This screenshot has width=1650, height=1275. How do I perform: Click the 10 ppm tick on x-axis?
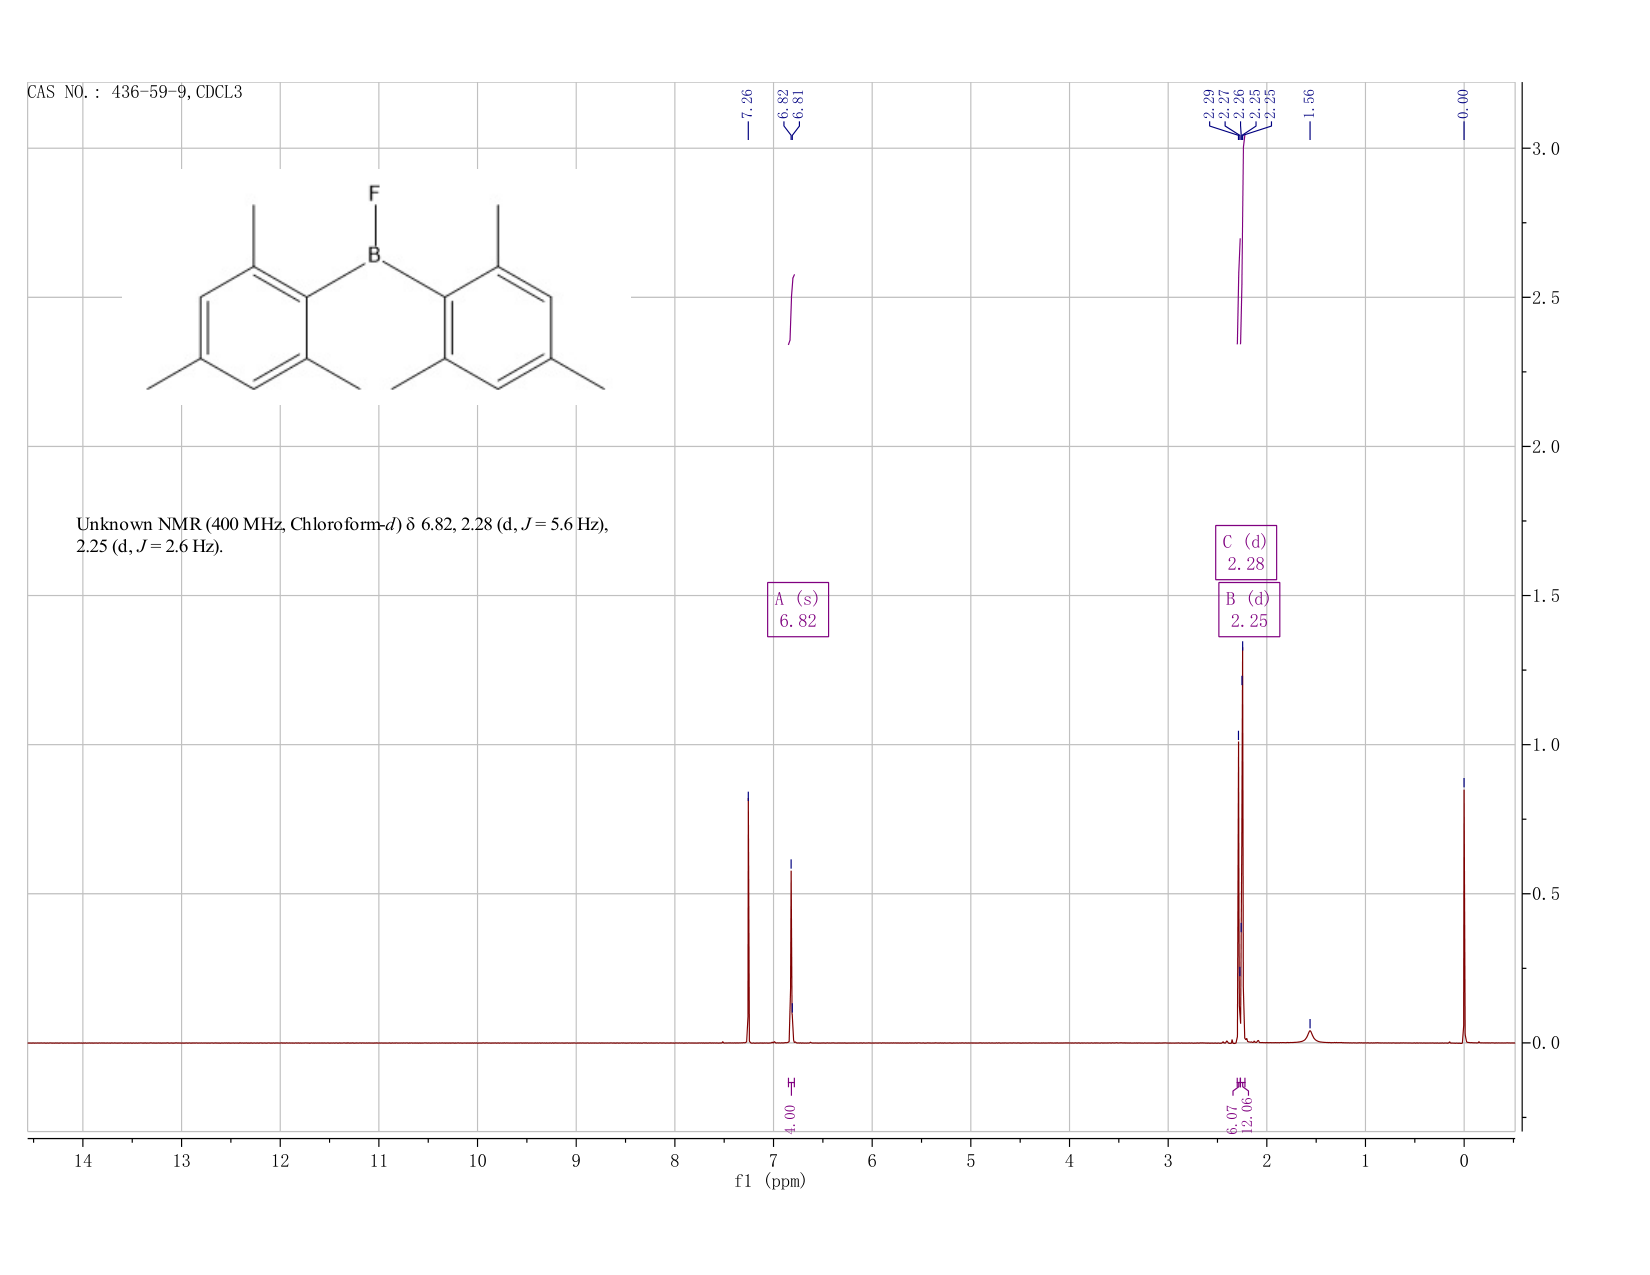coord(477,1161)
